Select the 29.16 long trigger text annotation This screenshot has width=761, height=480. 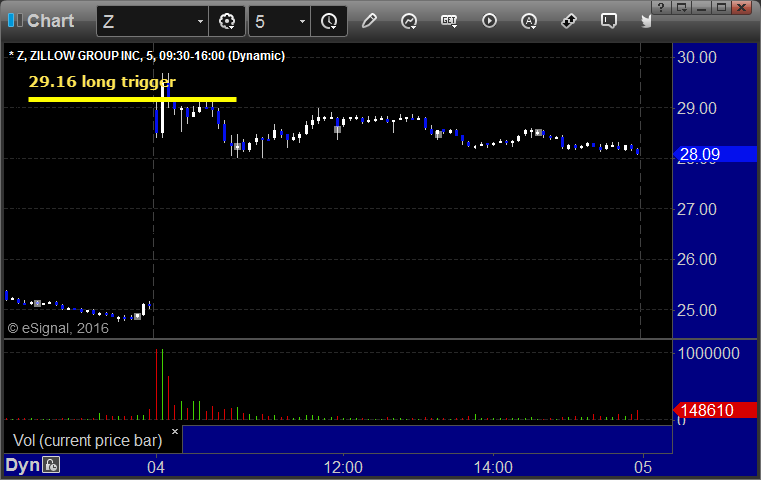tap(102, 82)
